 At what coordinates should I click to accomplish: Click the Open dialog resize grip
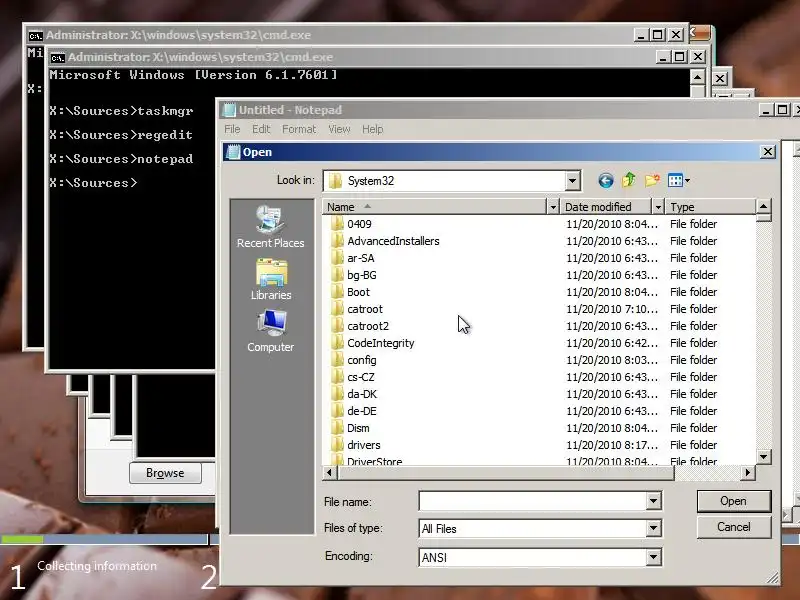[772, 578]
